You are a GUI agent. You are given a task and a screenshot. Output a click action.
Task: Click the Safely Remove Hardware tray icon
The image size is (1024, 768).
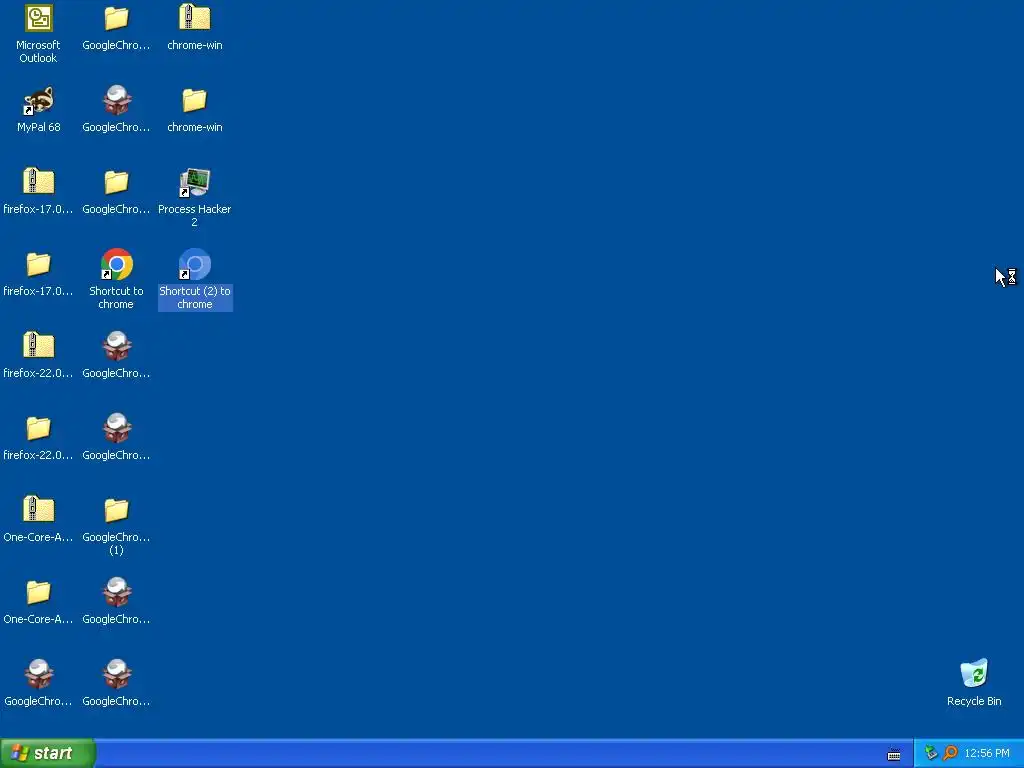[931, 753]
